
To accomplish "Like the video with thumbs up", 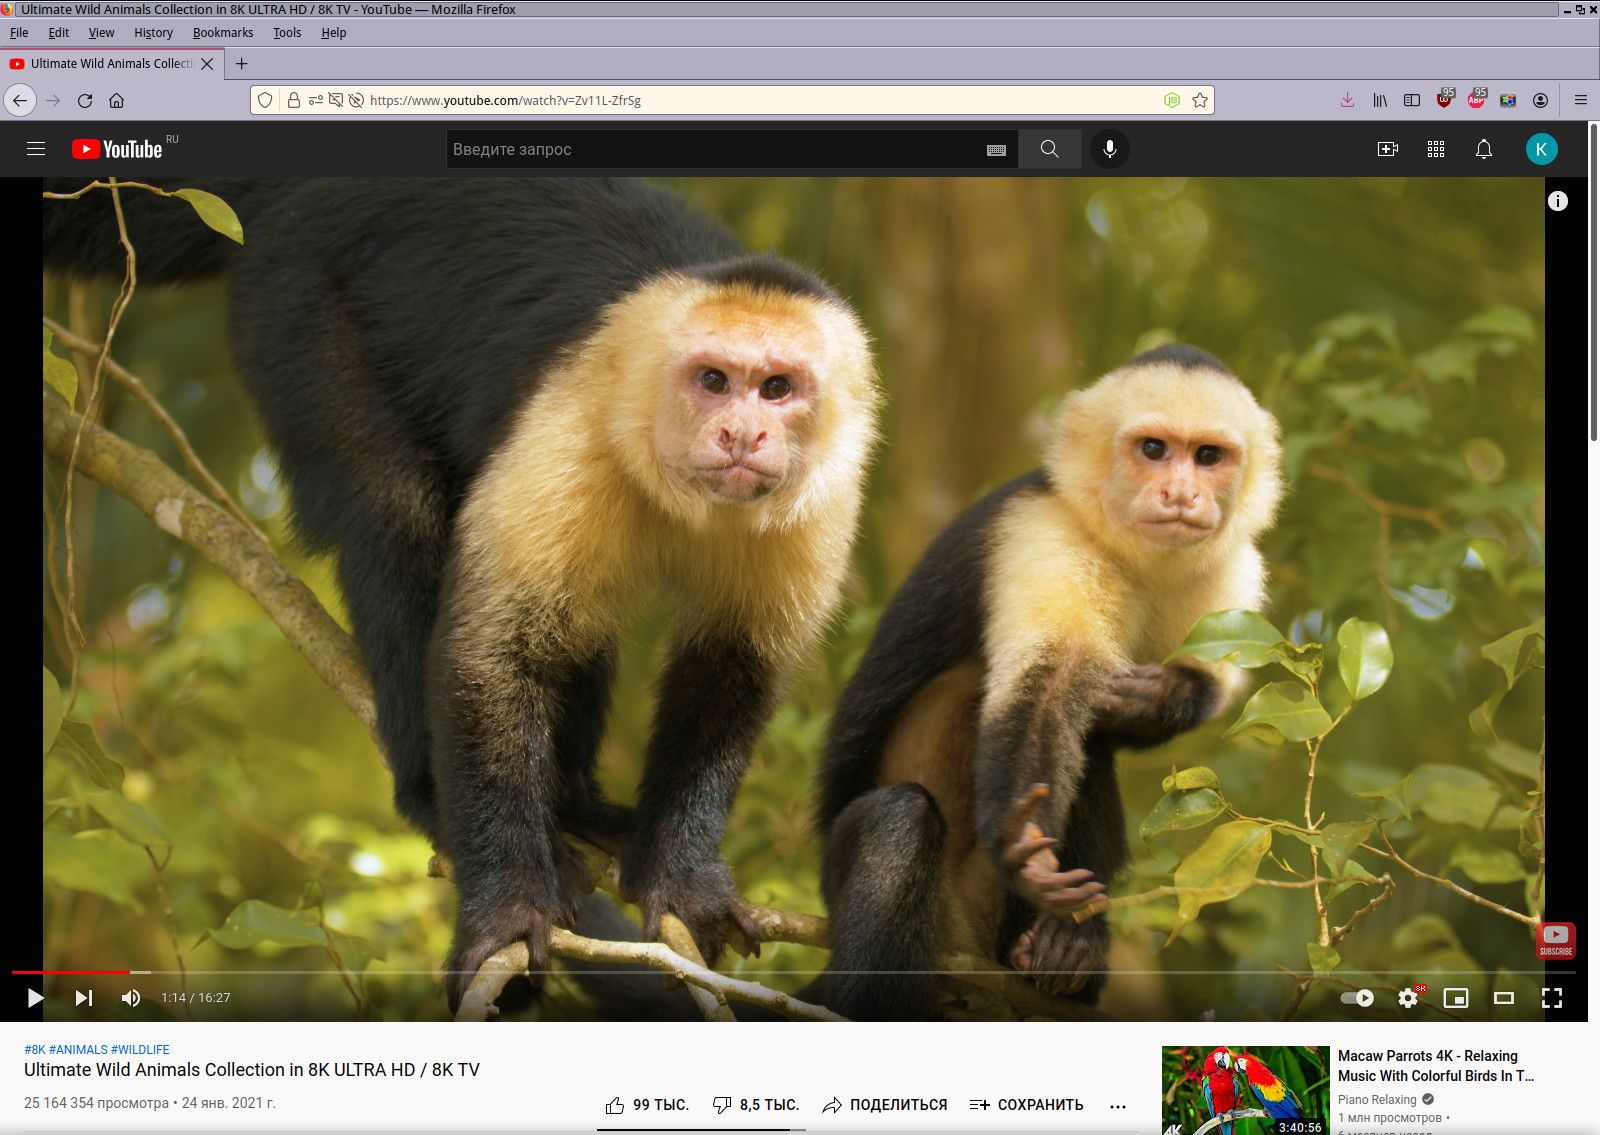I will coord(647,1105).
